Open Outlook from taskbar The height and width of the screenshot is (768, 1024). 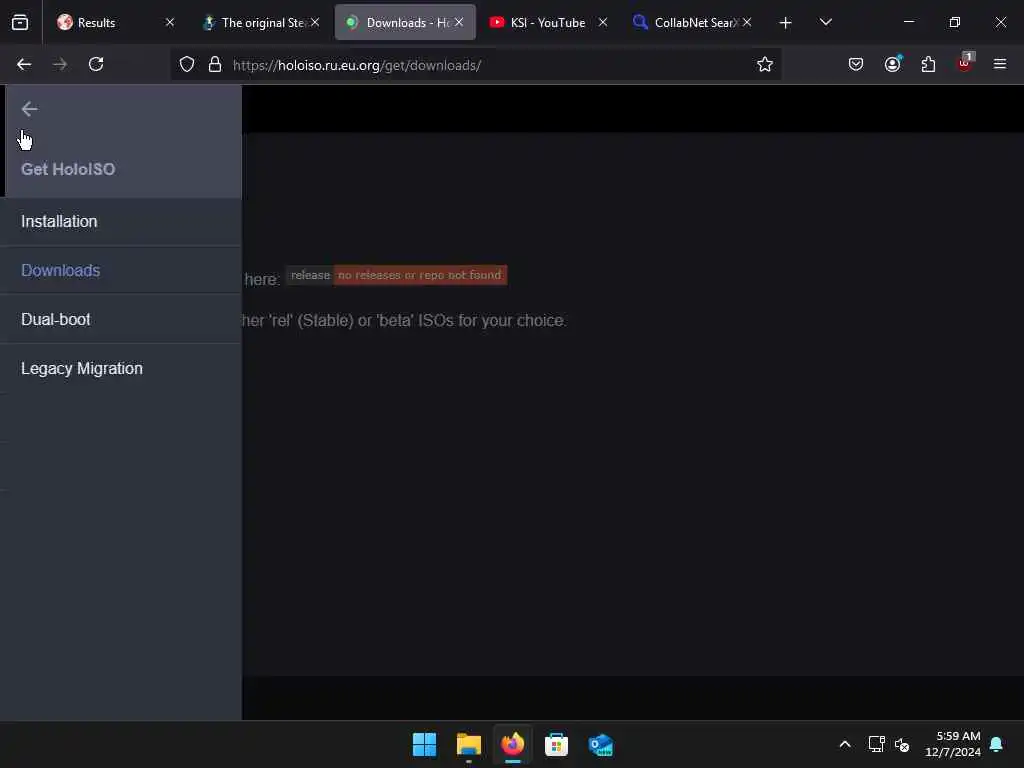pos(600,744)
